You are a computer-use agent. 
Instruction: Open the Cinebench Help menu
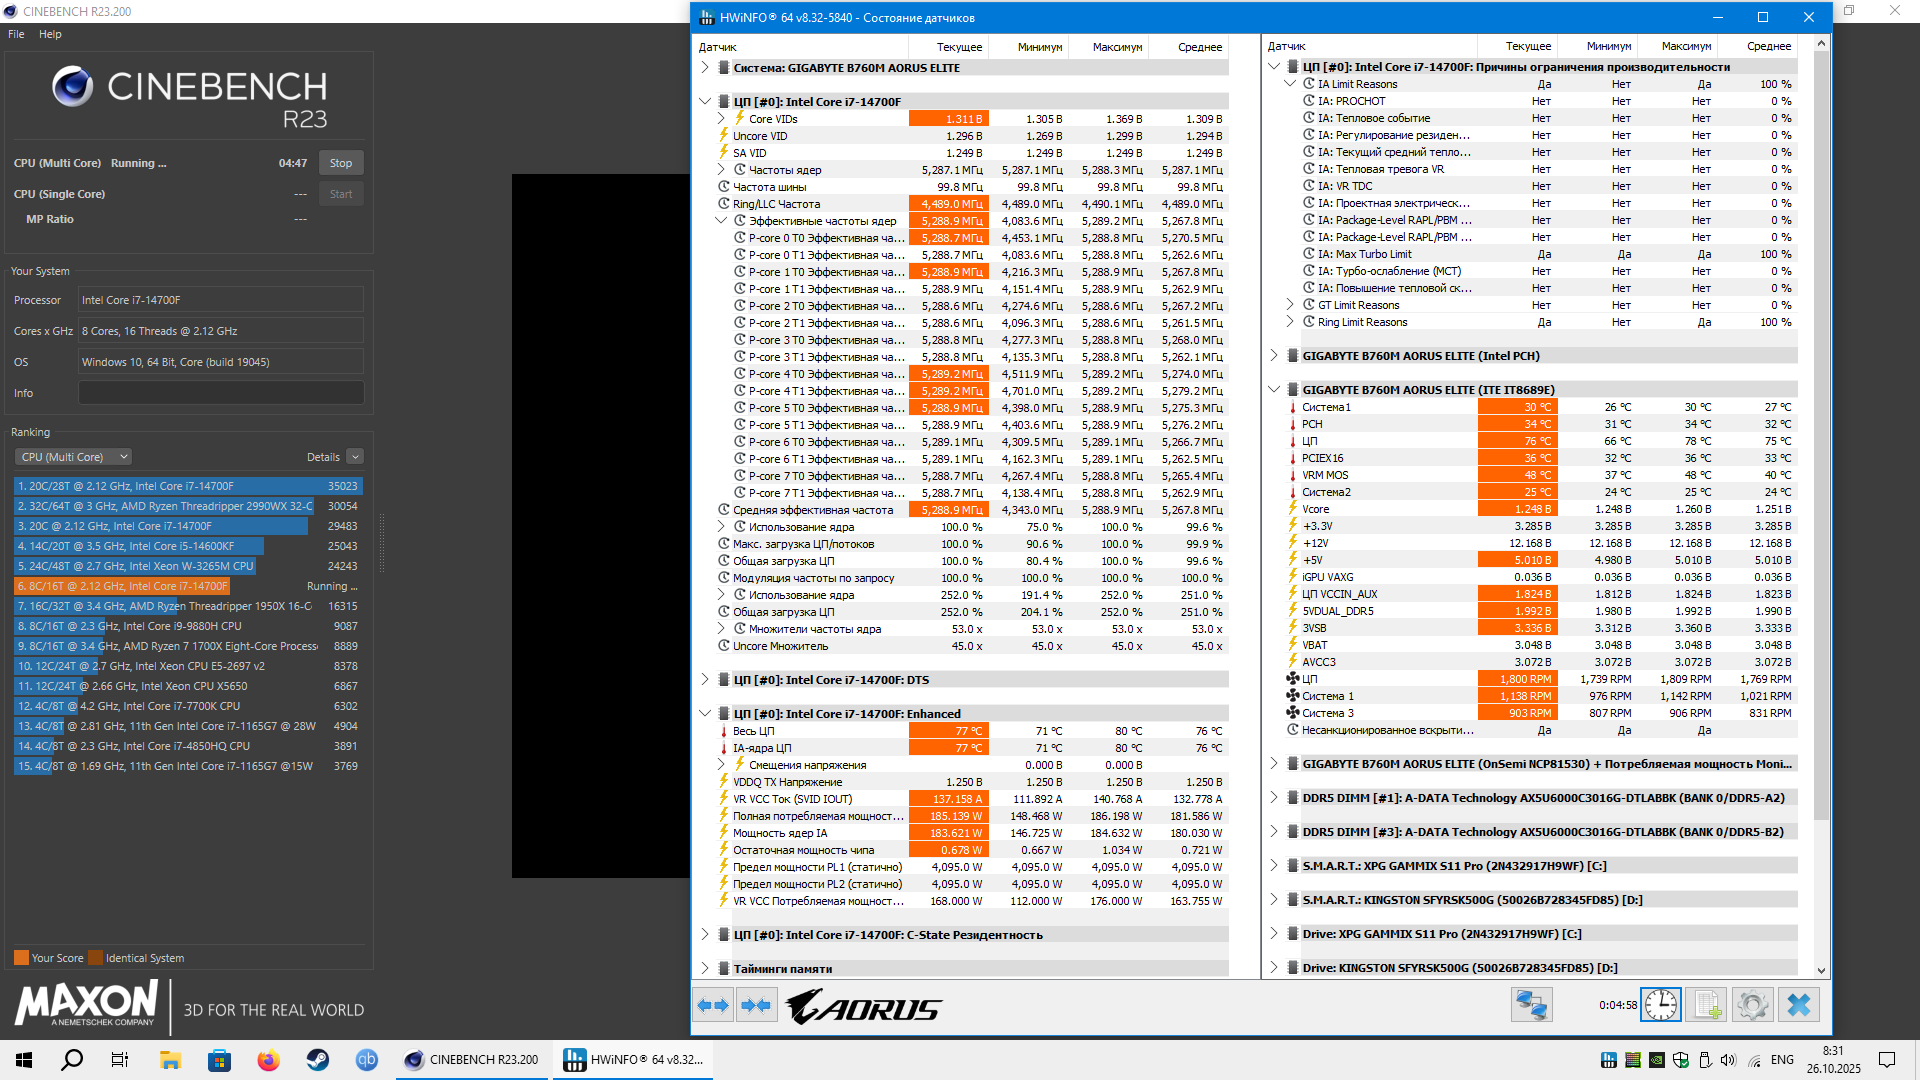(50, 34)
